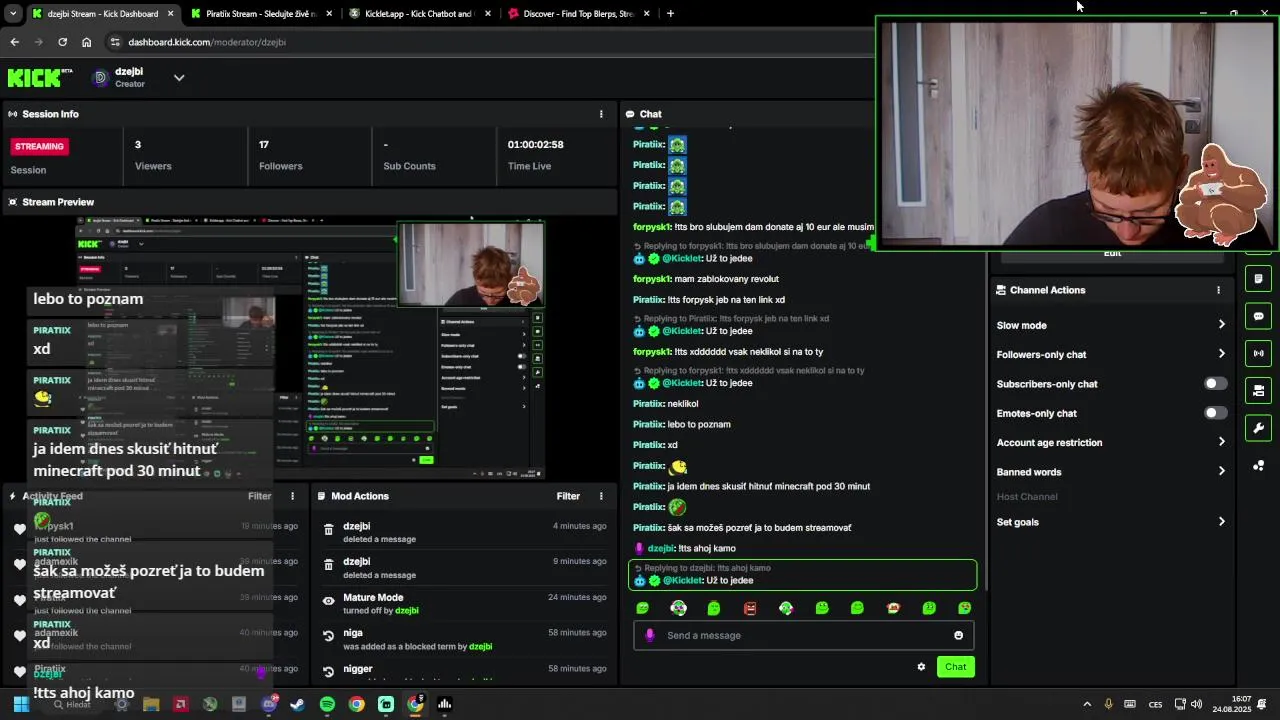The width and height of the screenshot is (1280, 720).
Task: Expand Account age restriction options
Action: point(1110,442)
